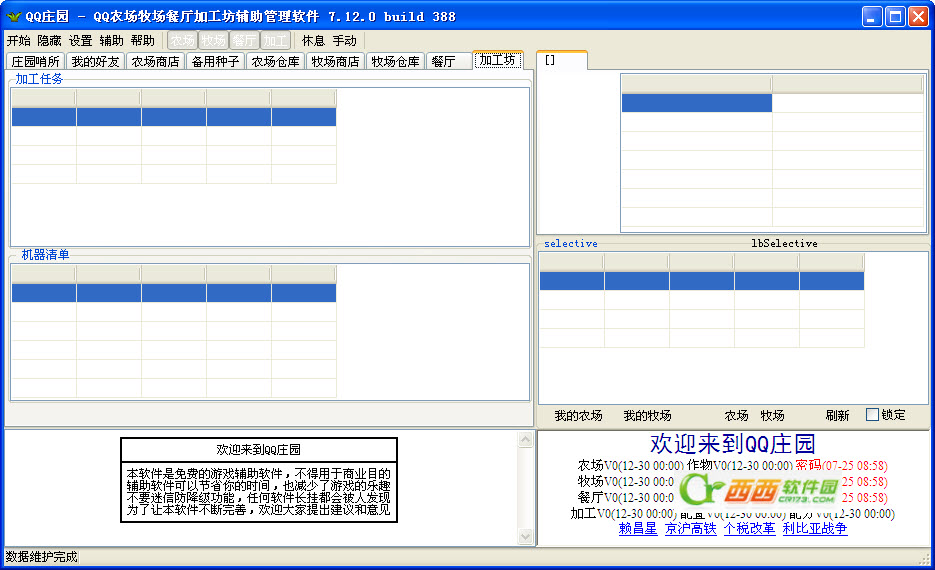935x570 pixels.
Task: Close the QQ庄园 window
Action: 918,16
